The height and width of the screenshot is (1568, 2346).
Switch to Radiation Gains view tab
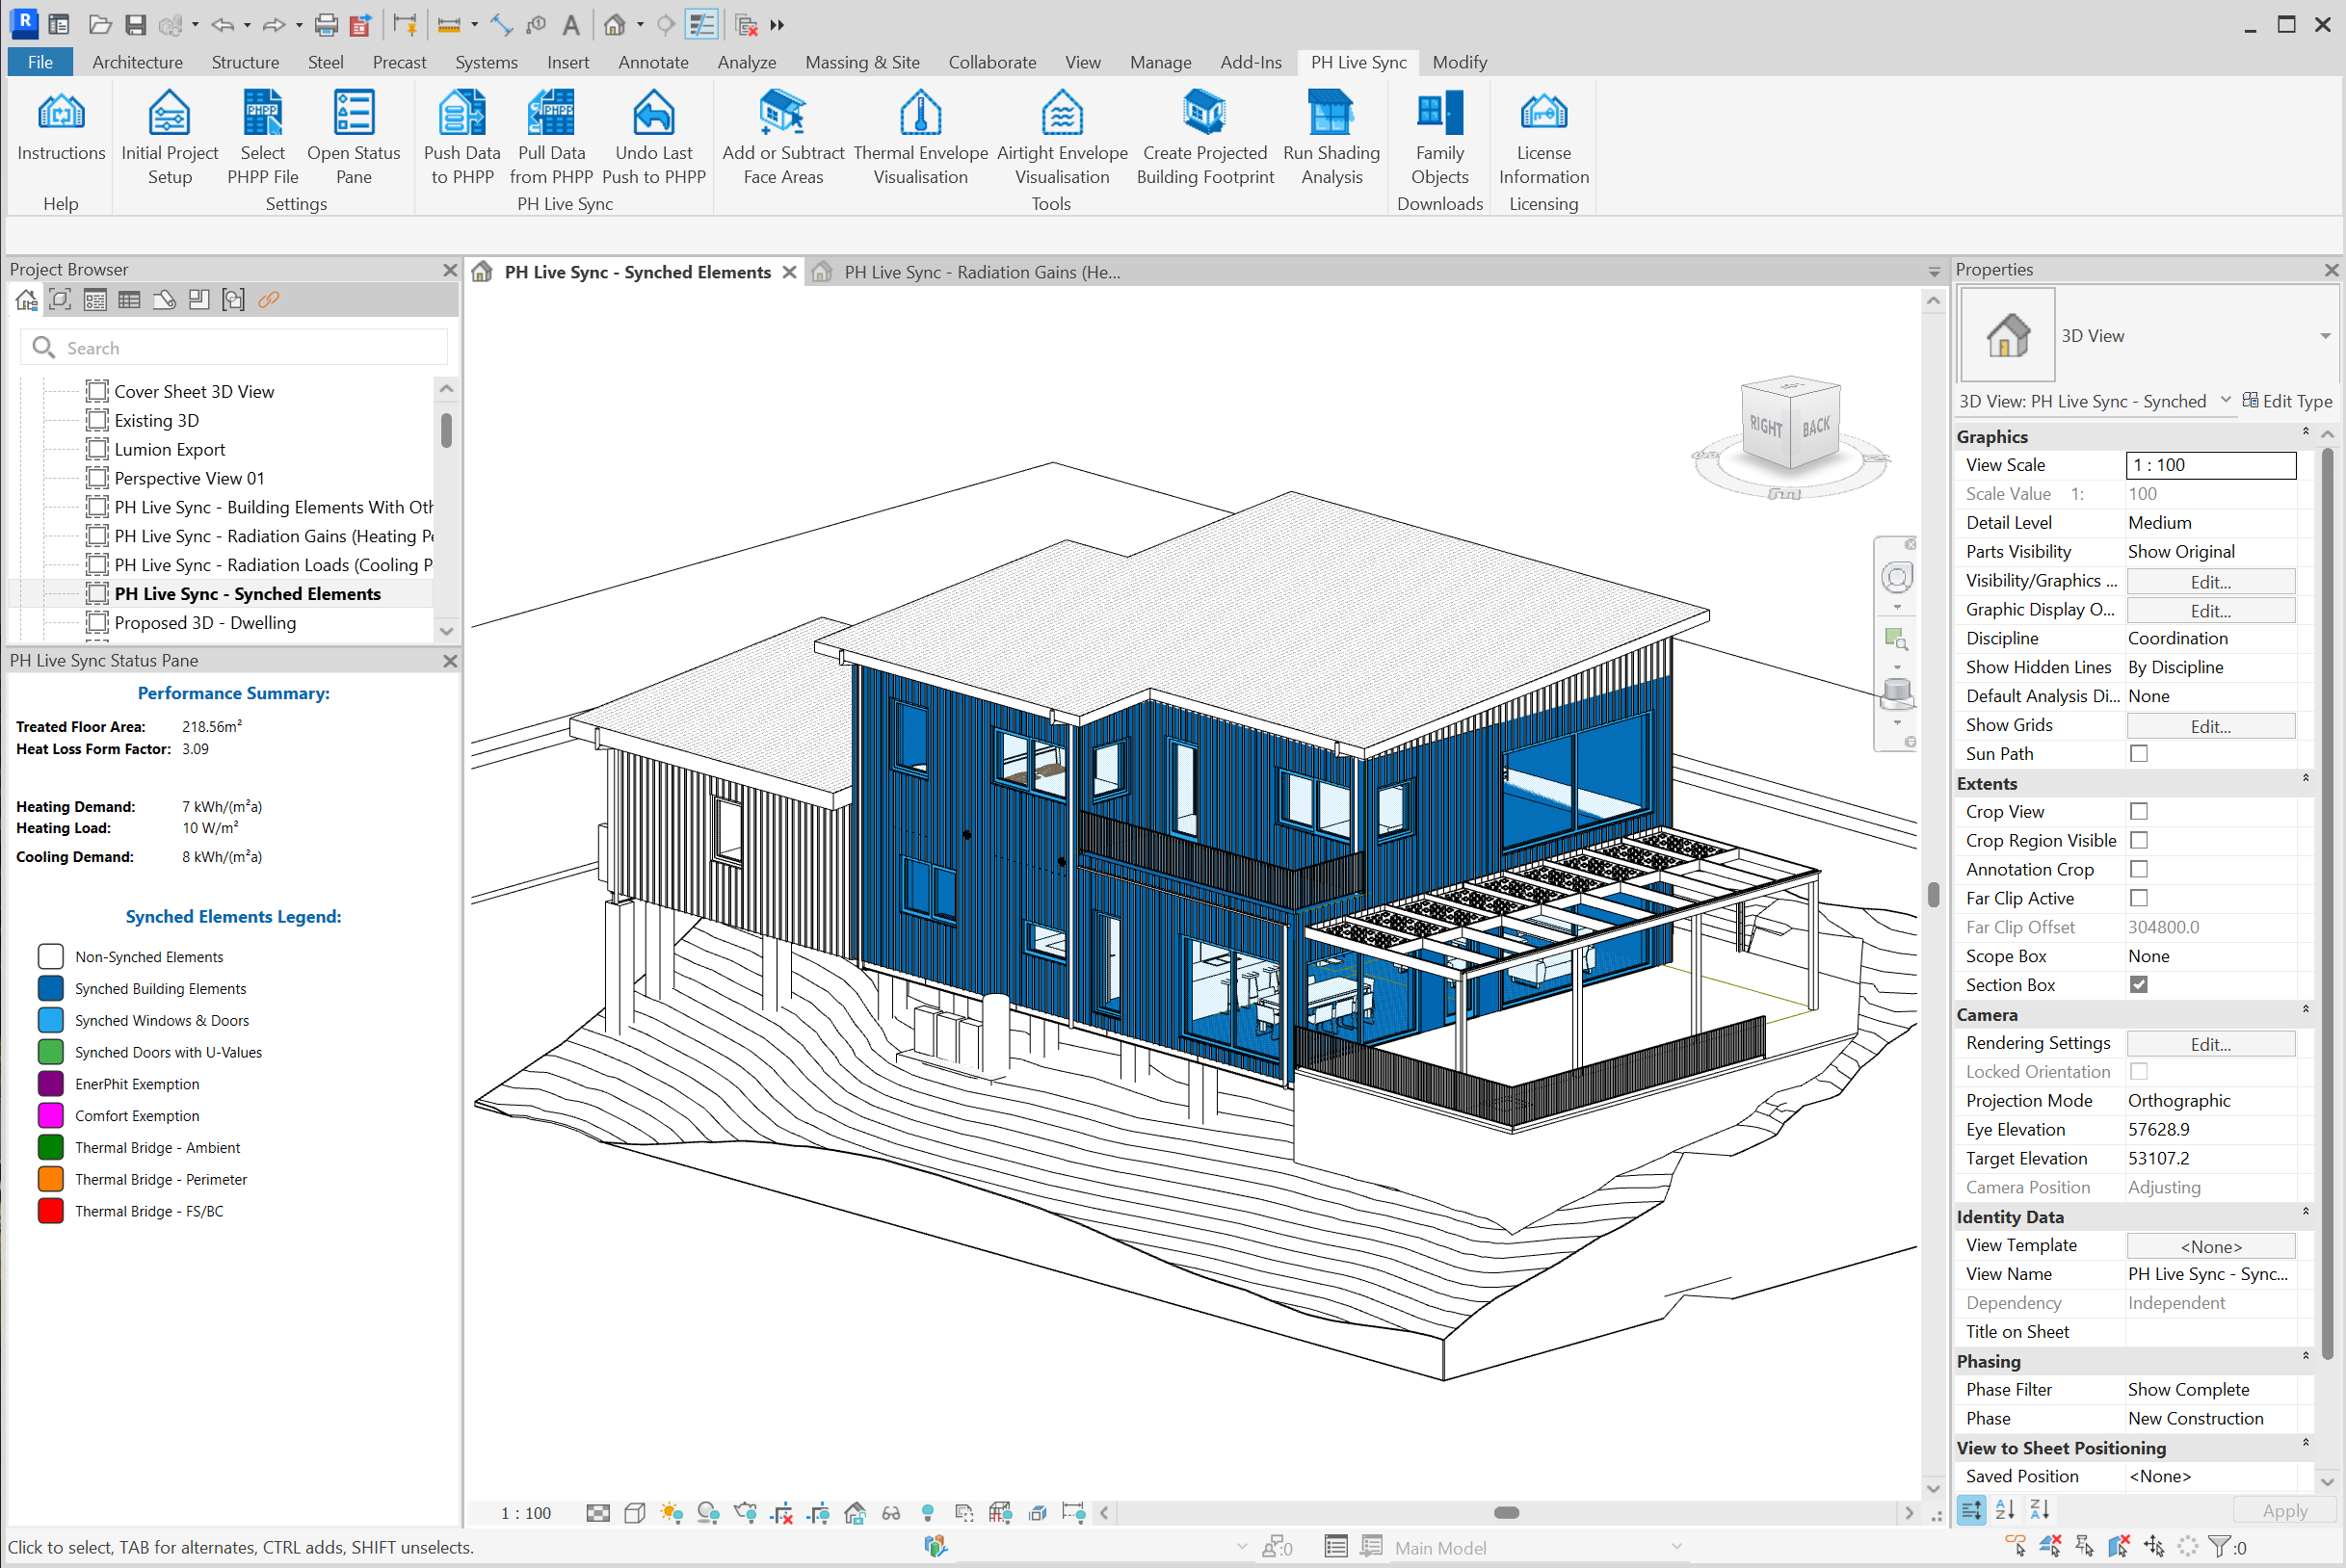[980, 272]
